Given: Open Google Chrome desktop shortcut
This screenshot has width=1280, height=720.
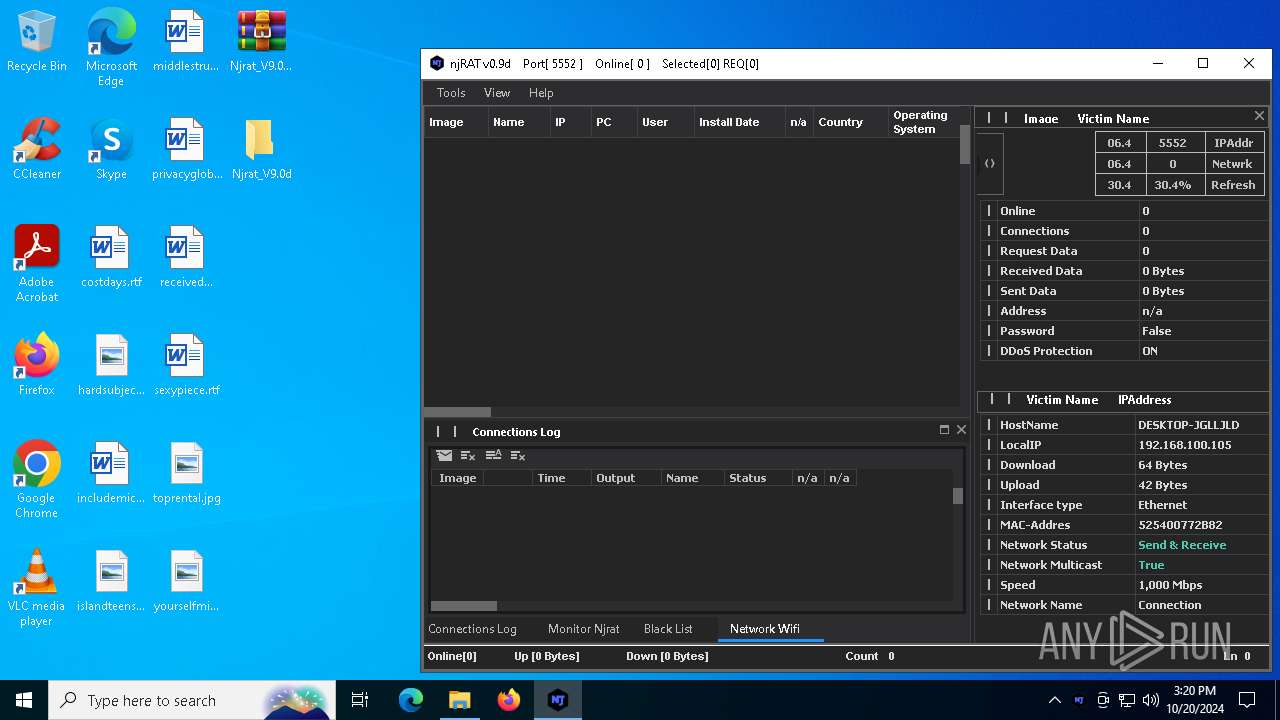Looking at the screenshot, I should click(x=37, y=480).
